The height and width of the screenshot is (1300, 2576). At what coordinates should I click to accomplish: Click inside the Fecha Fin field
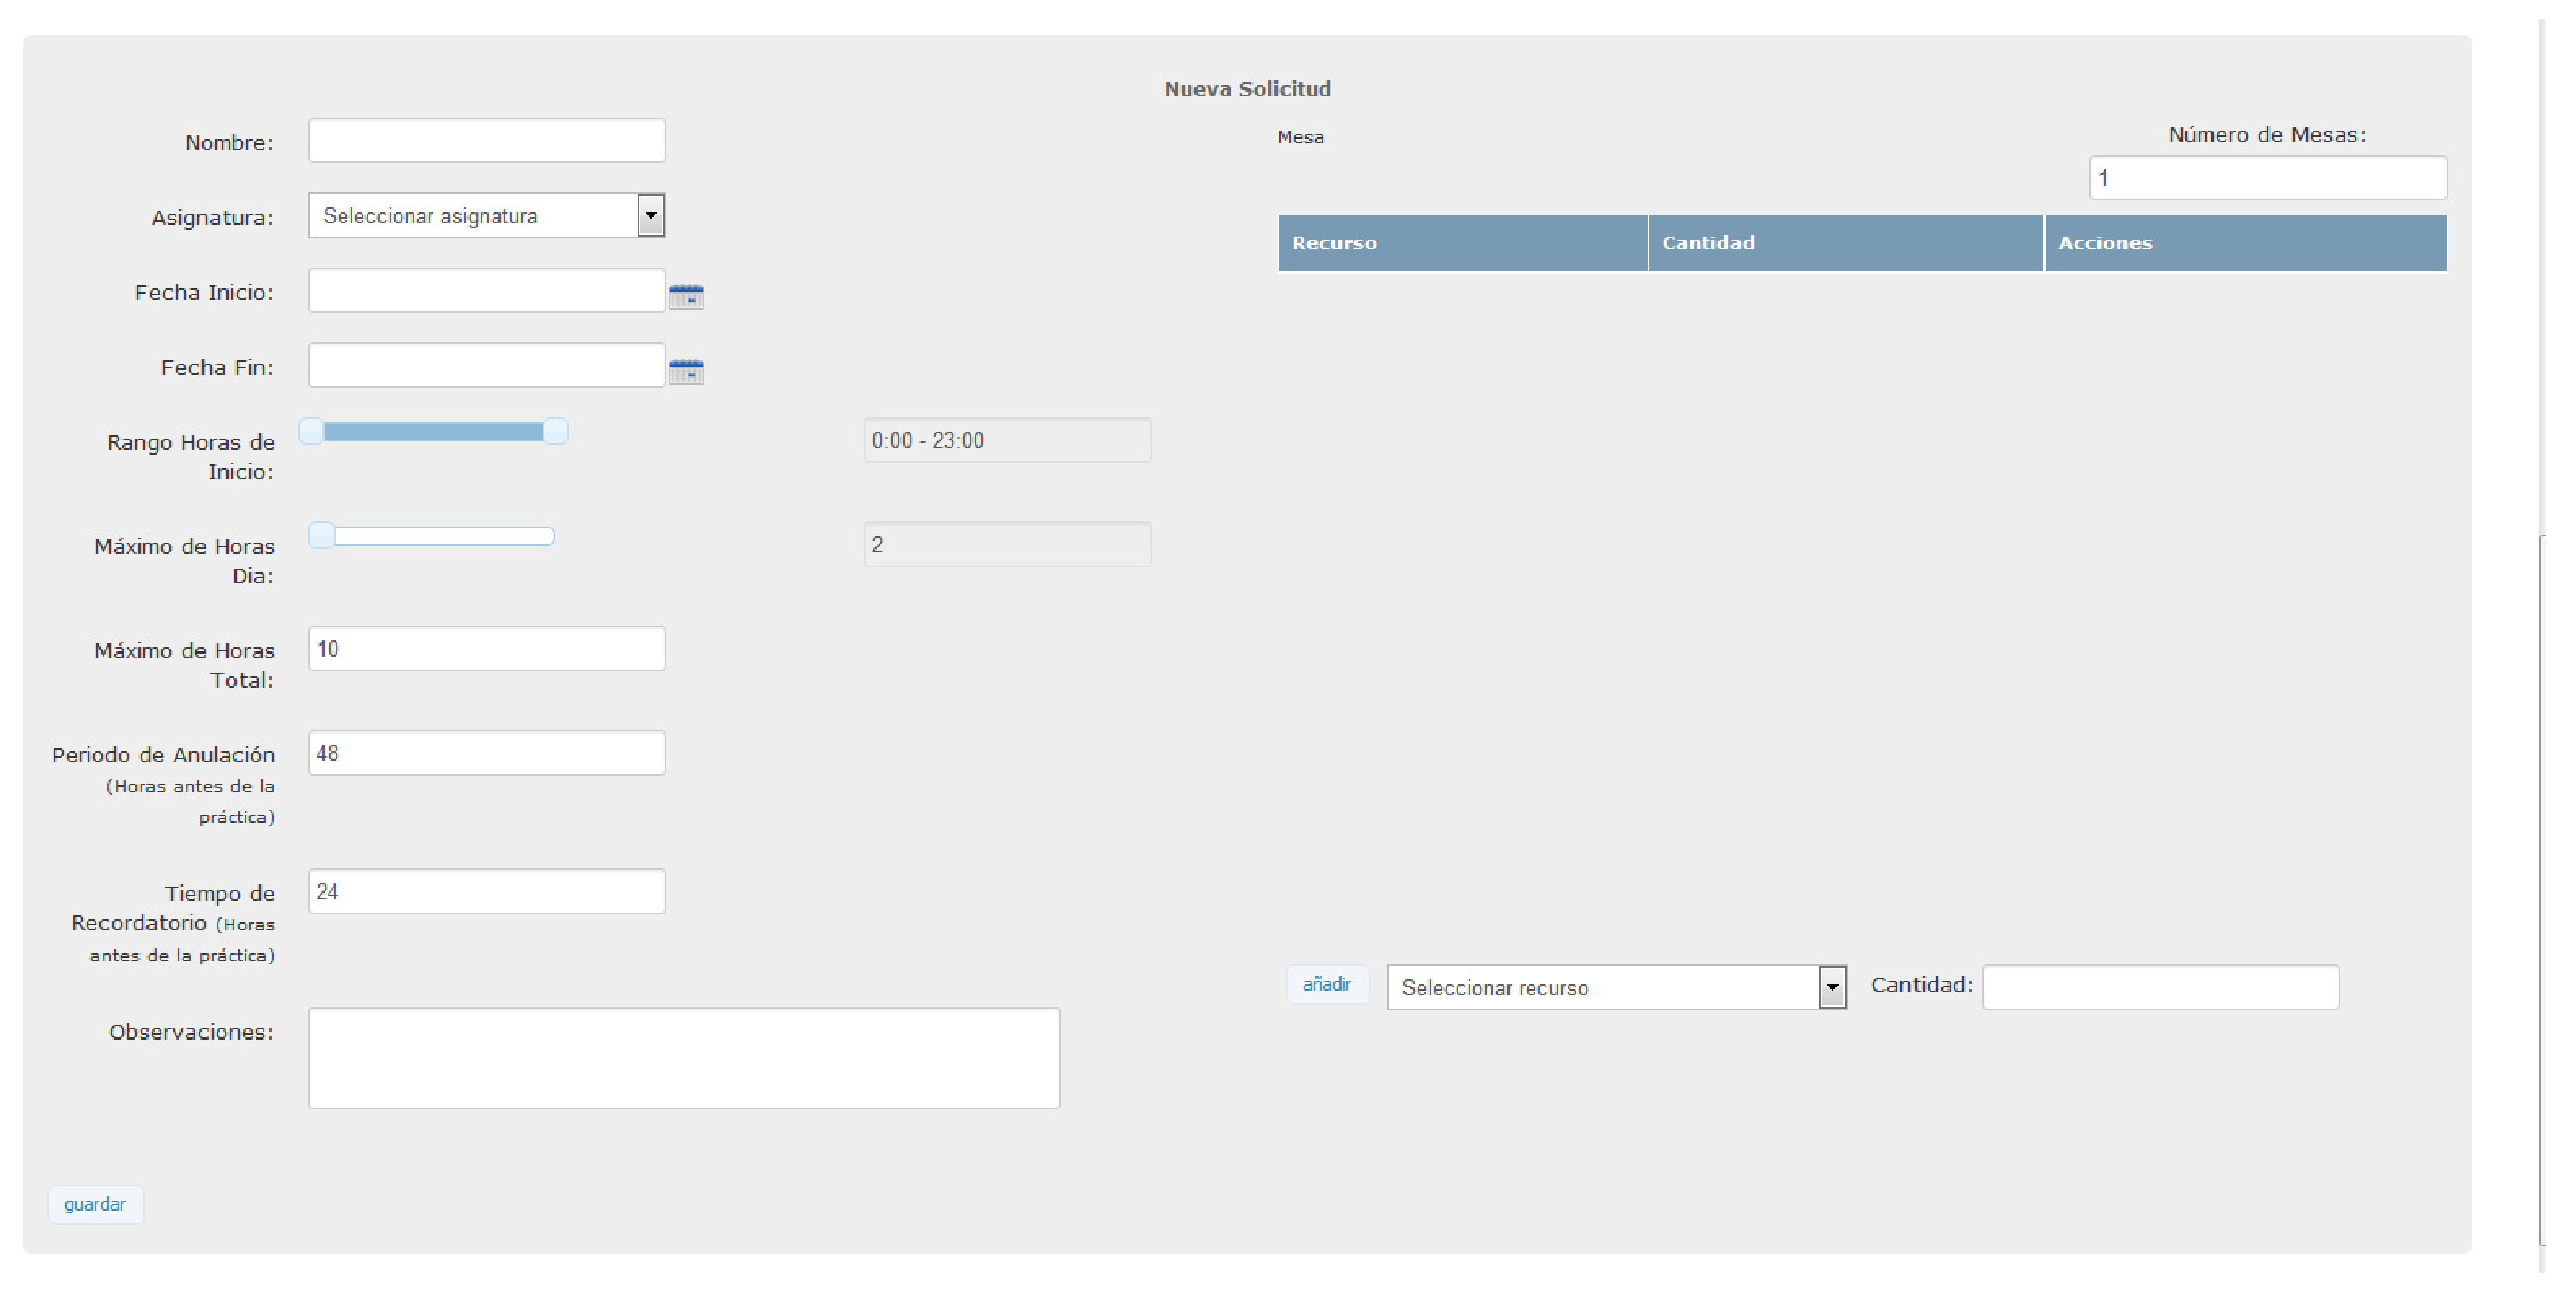(486, 366)
